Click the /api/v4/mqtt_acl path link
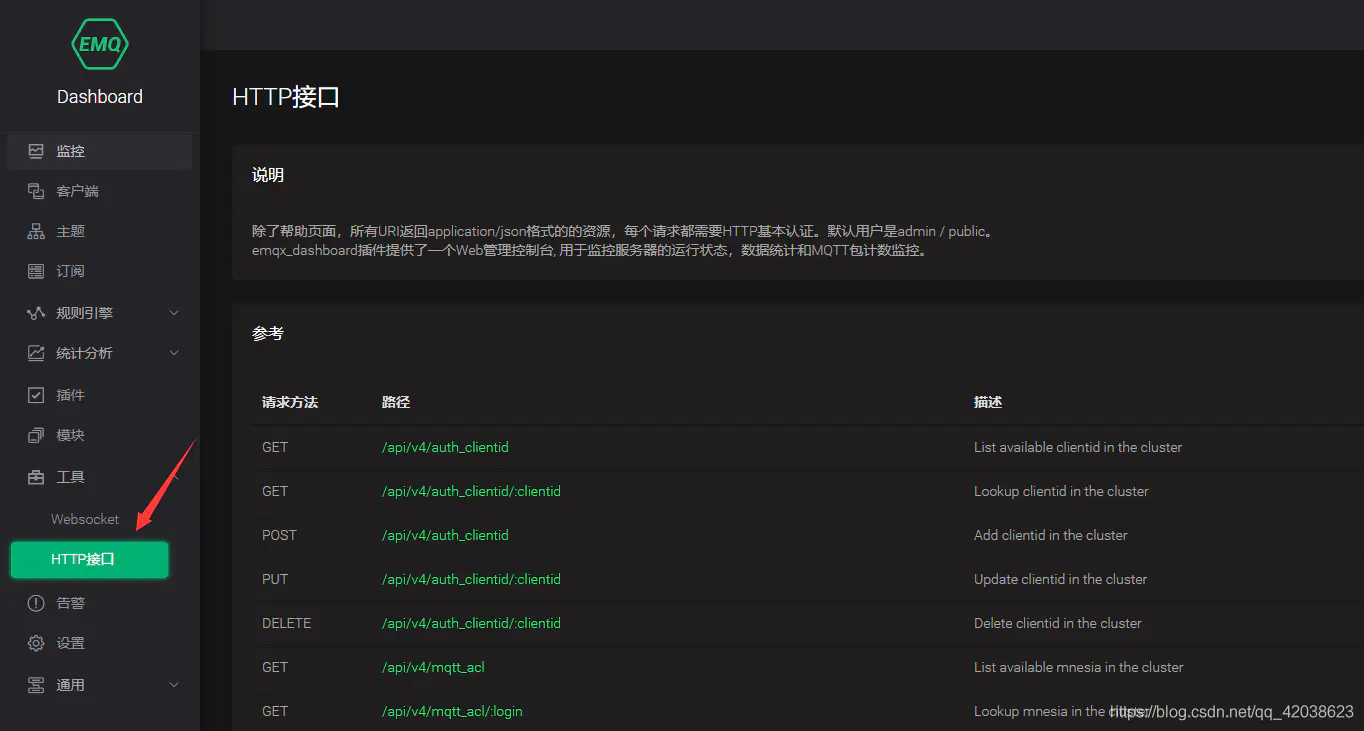The width and height of the screenshot is (1364, 731). [433, 667]
